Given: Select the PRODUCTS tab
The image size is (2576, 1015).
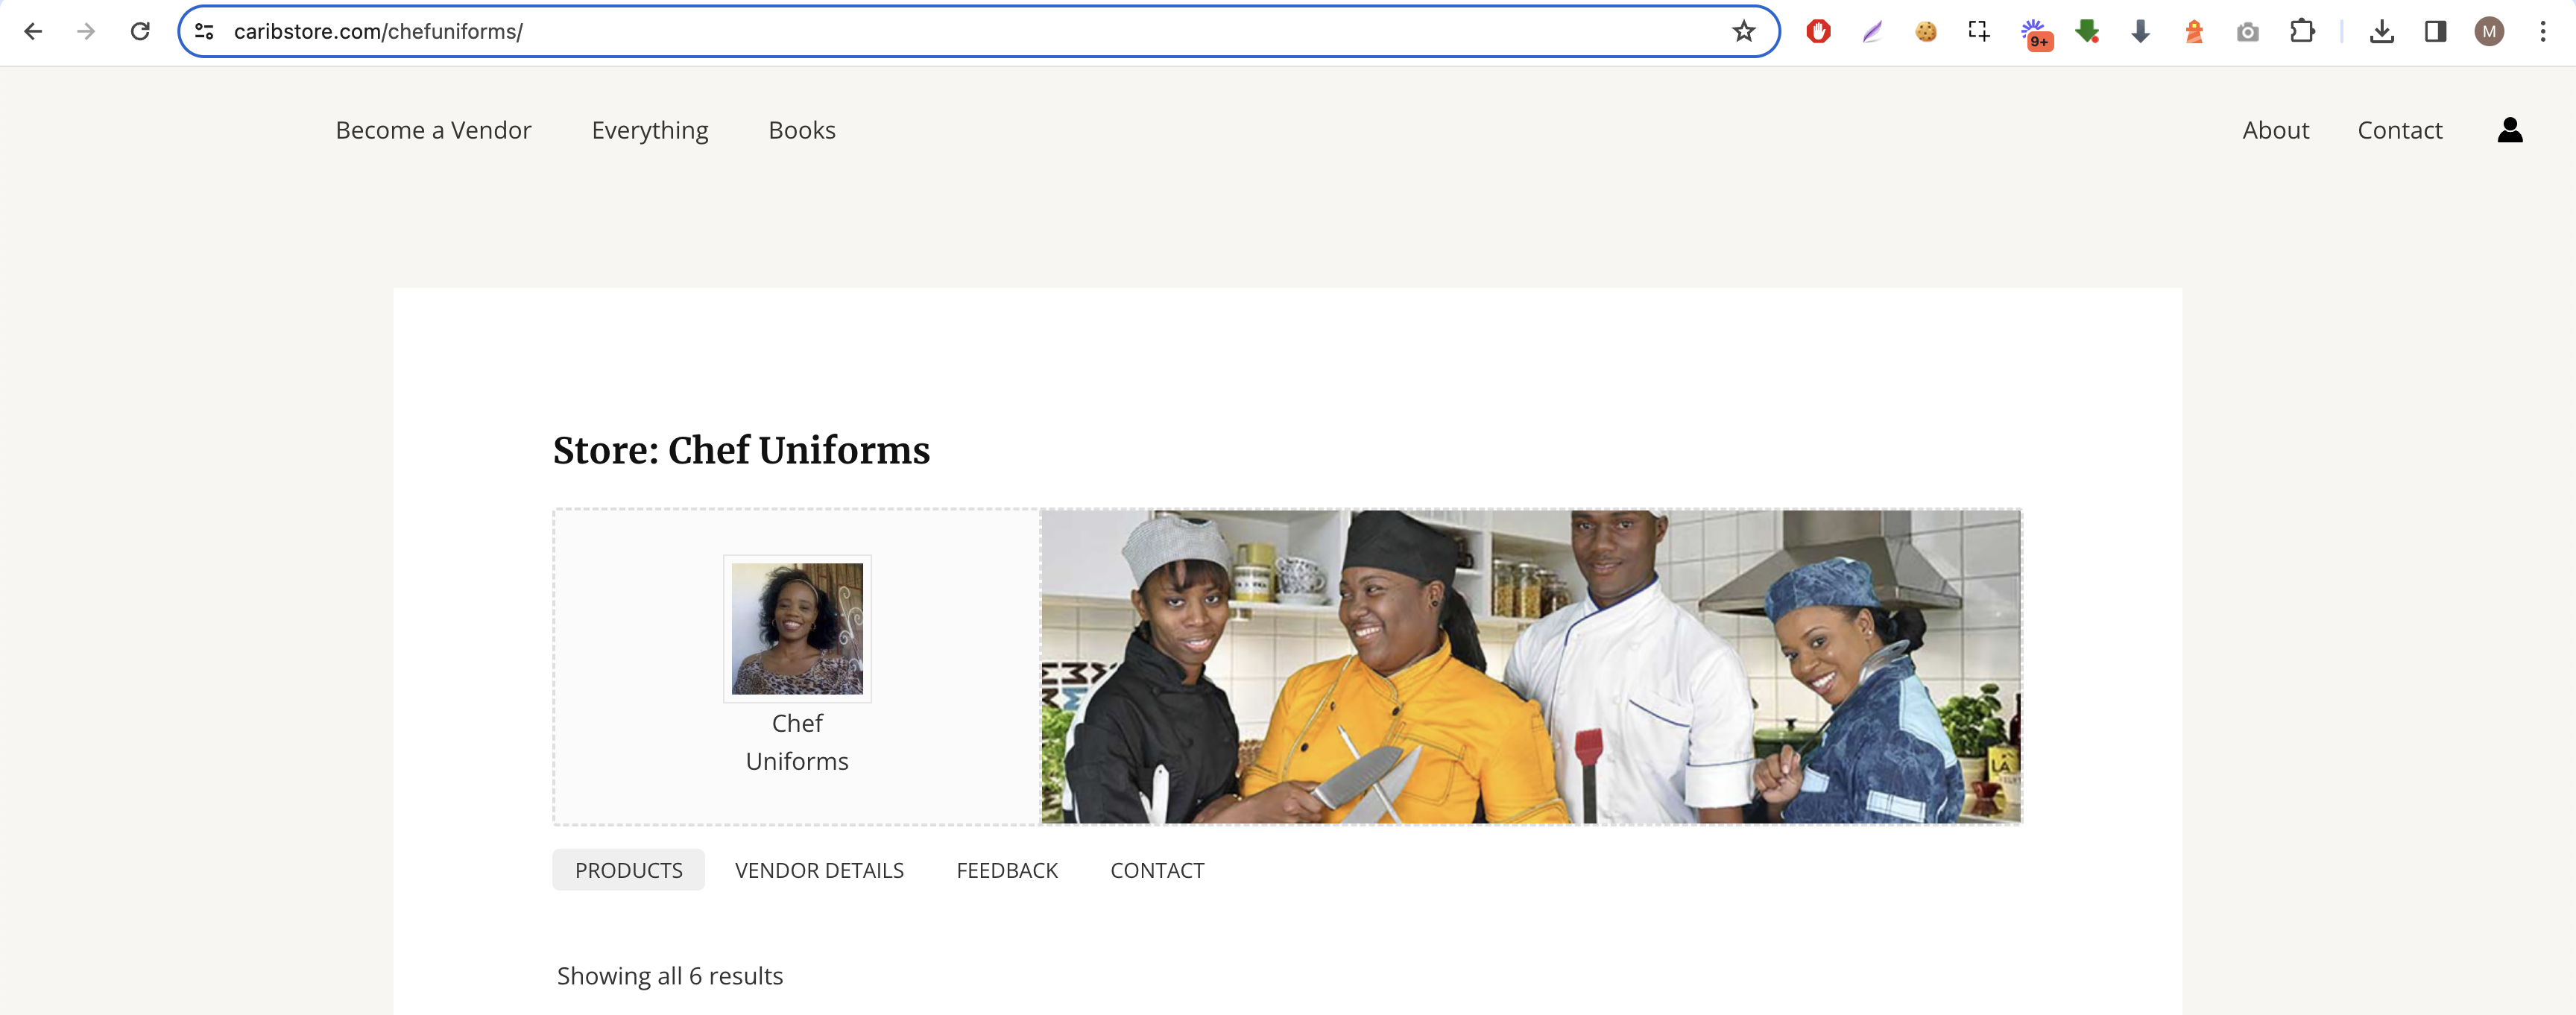Looking at the screenshot, I should coord(628,870).
